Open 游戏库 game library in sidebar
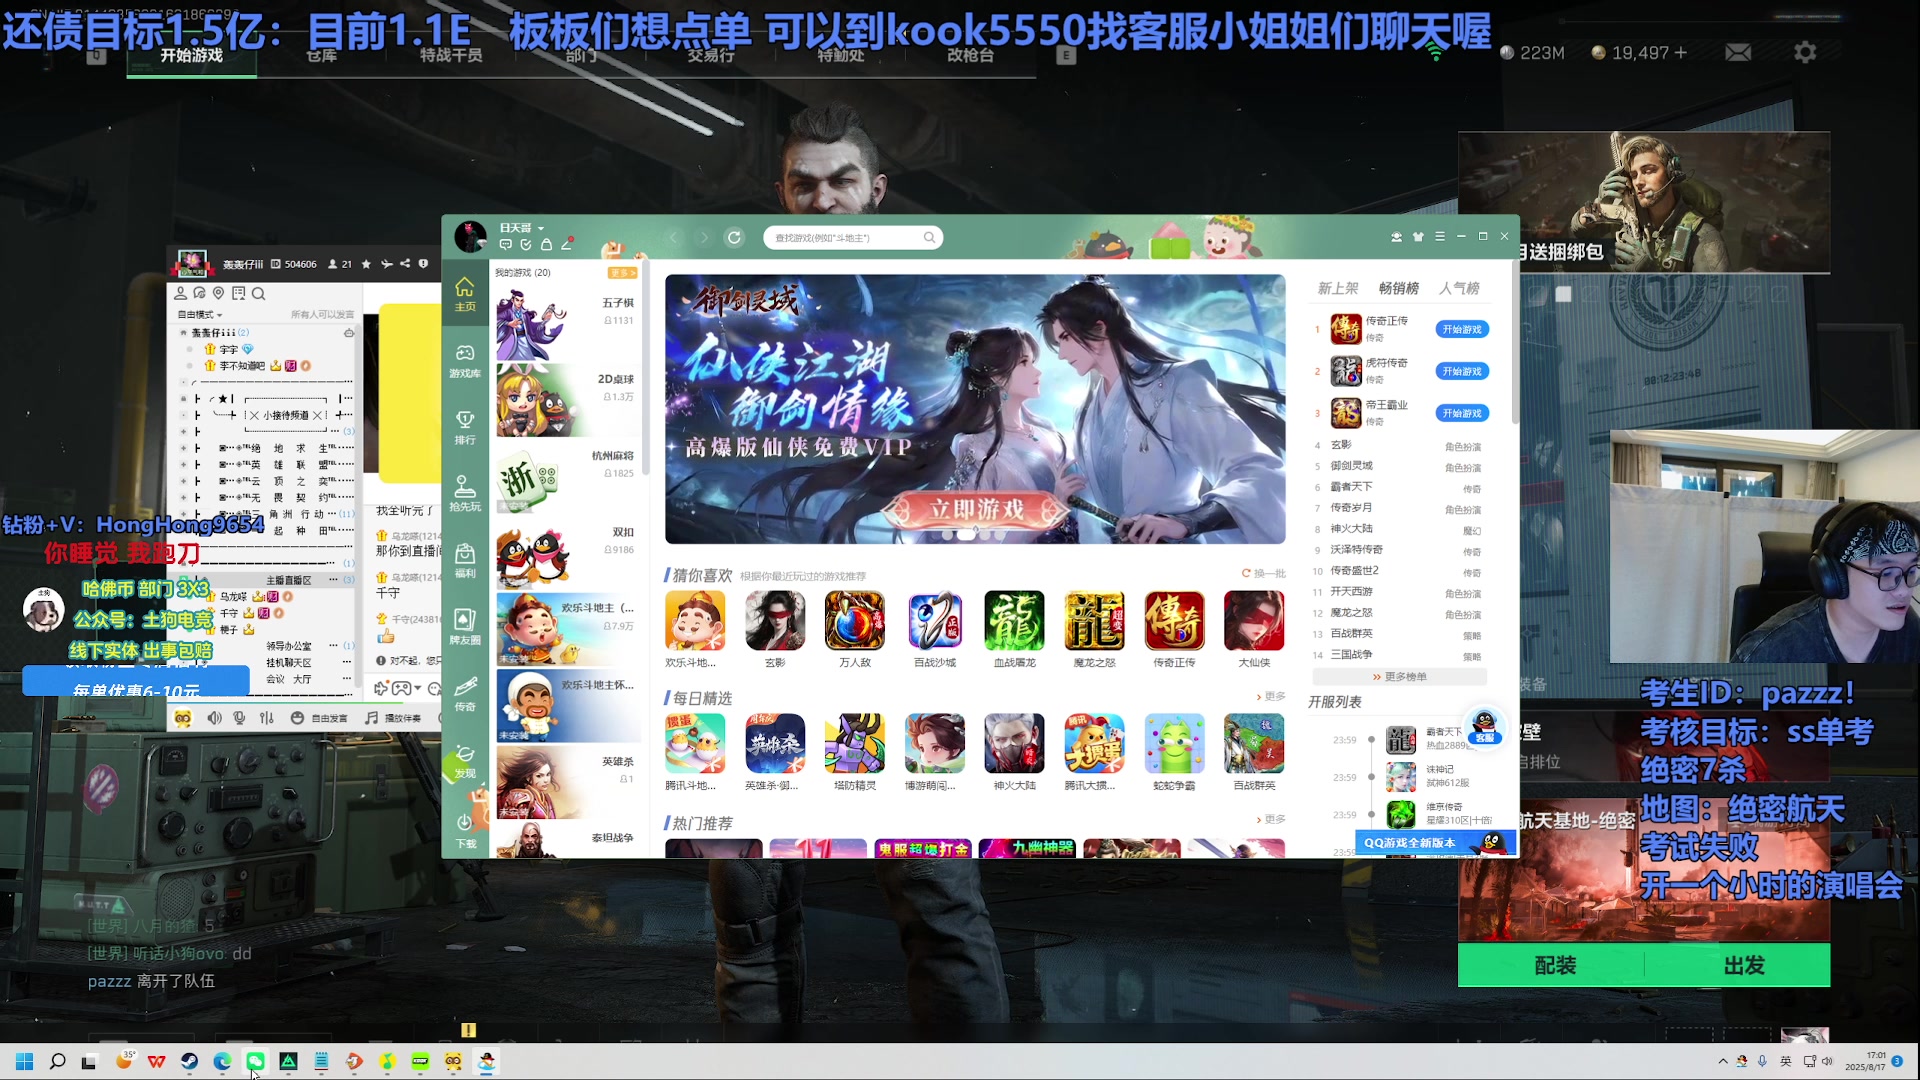Screen dimensions: 1920x1080 [465, 361]
